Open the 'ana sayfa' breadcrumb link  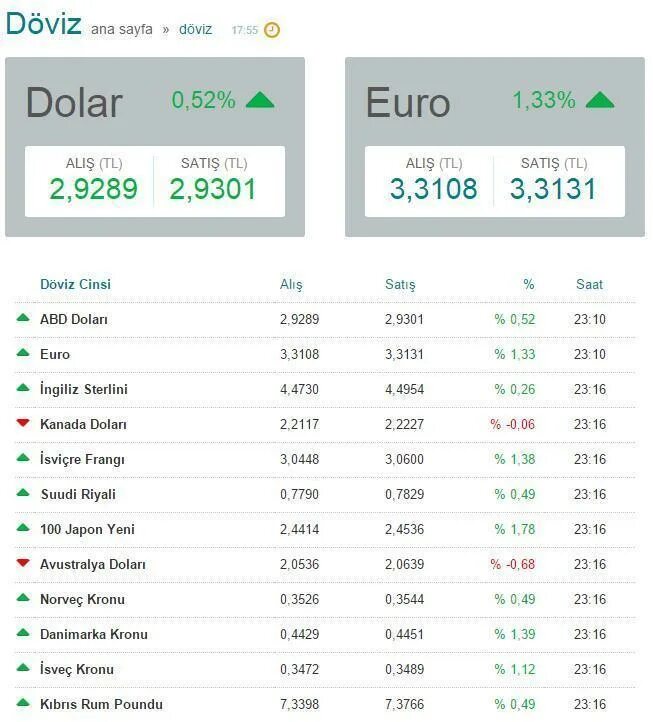(122, 29)
